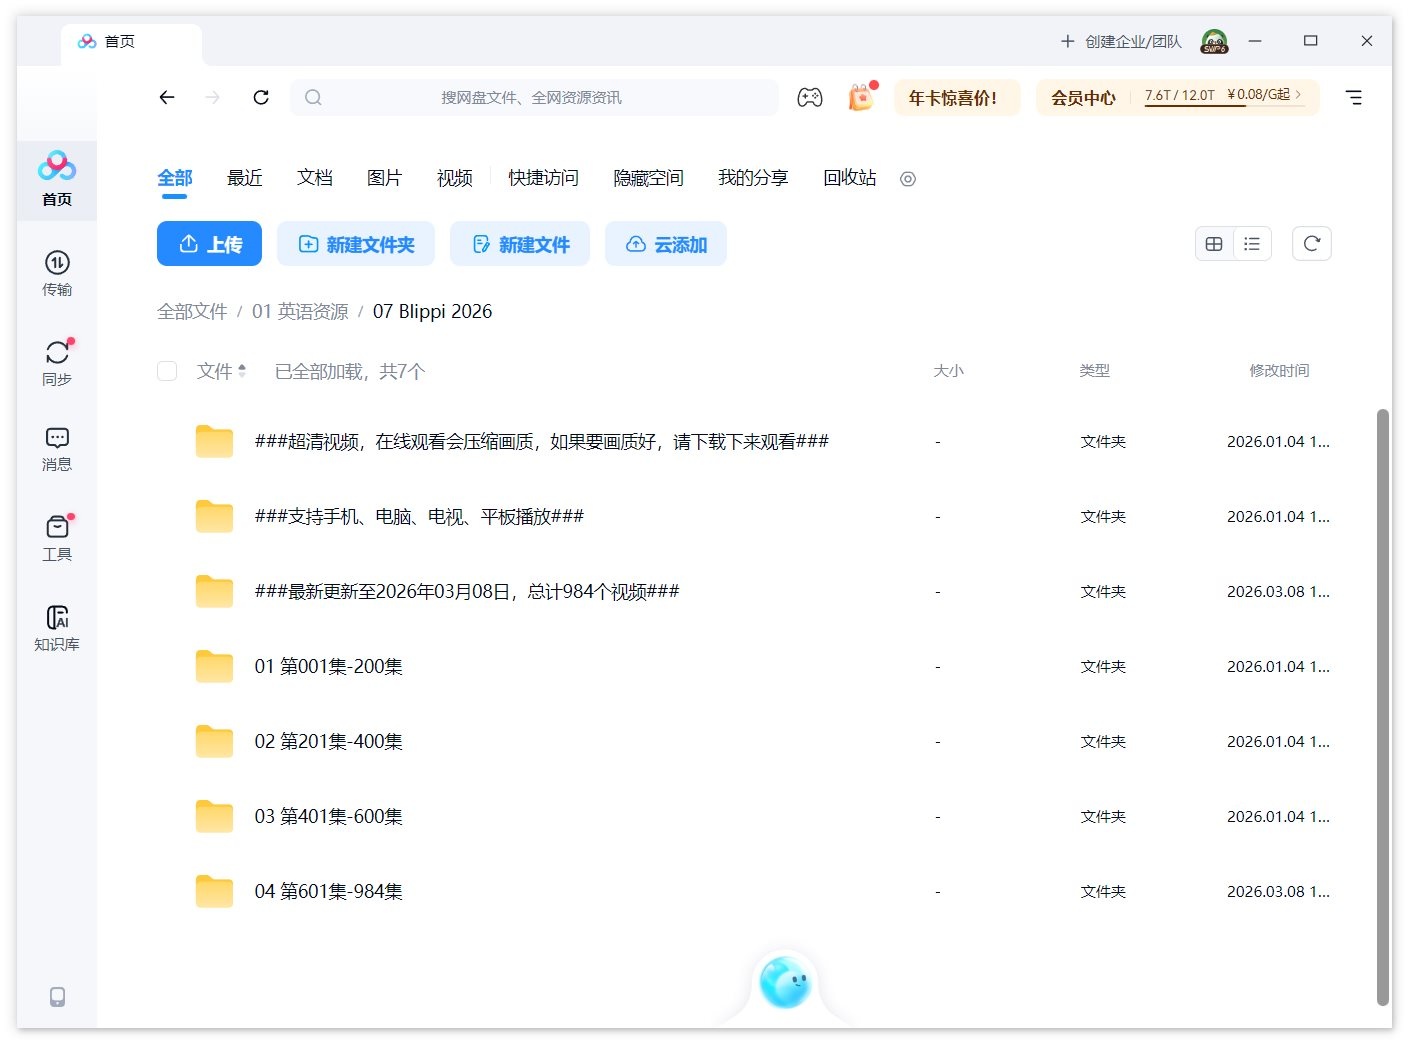Open the hamburger menu at top right
The image size is (1412, 1050).
coord(1354,97)
